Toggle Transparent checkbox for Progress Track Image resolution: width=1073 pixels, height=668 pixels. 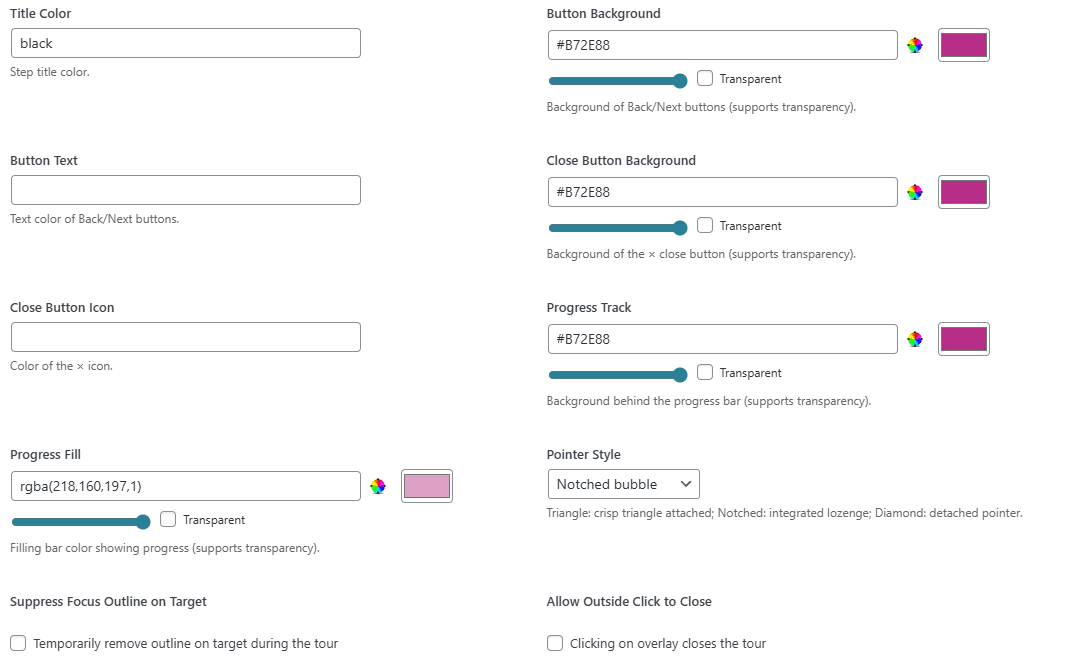705,372
